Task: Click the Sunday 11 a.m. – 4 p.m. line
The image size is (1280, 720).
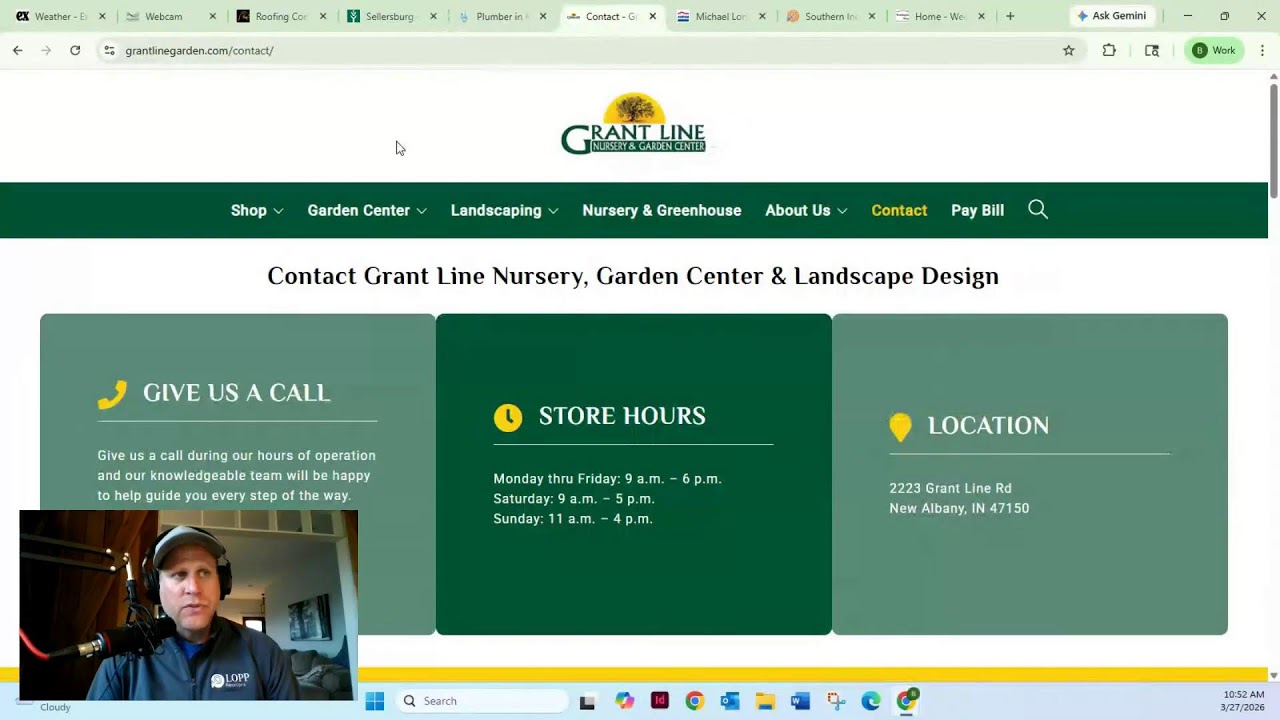Action: [x=573, y=518]
